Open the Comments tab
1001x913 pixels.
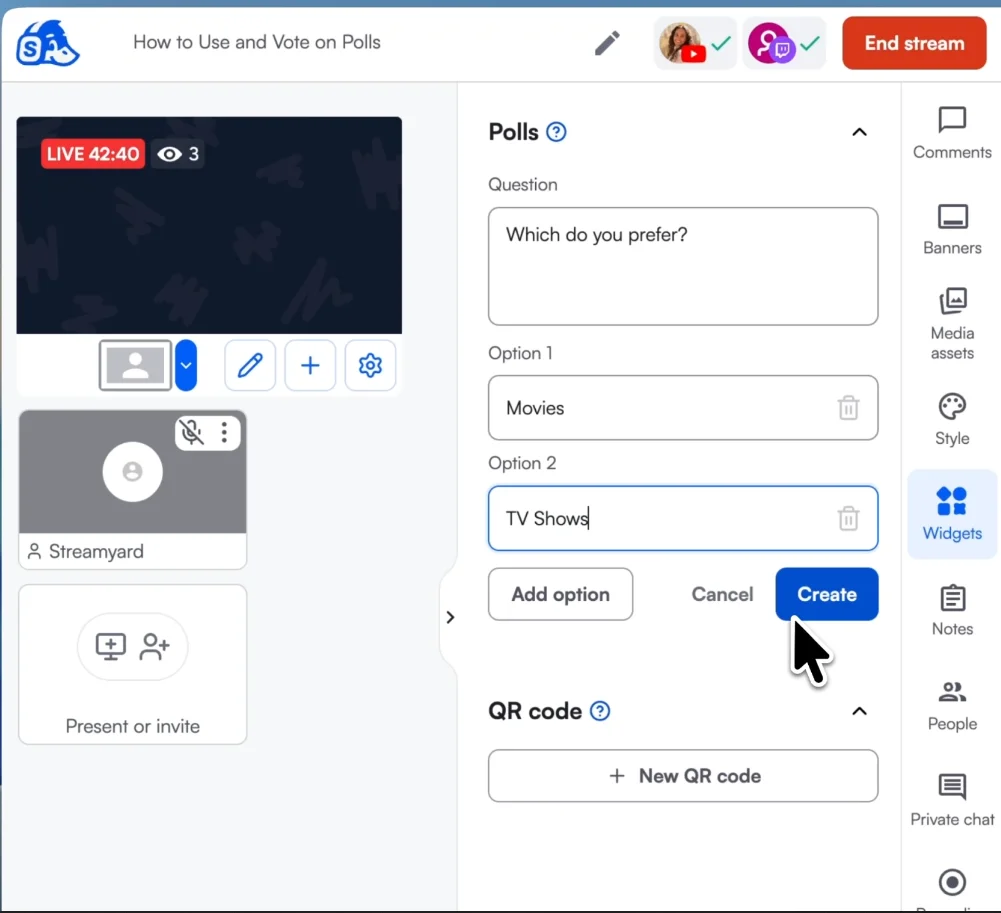952,133
